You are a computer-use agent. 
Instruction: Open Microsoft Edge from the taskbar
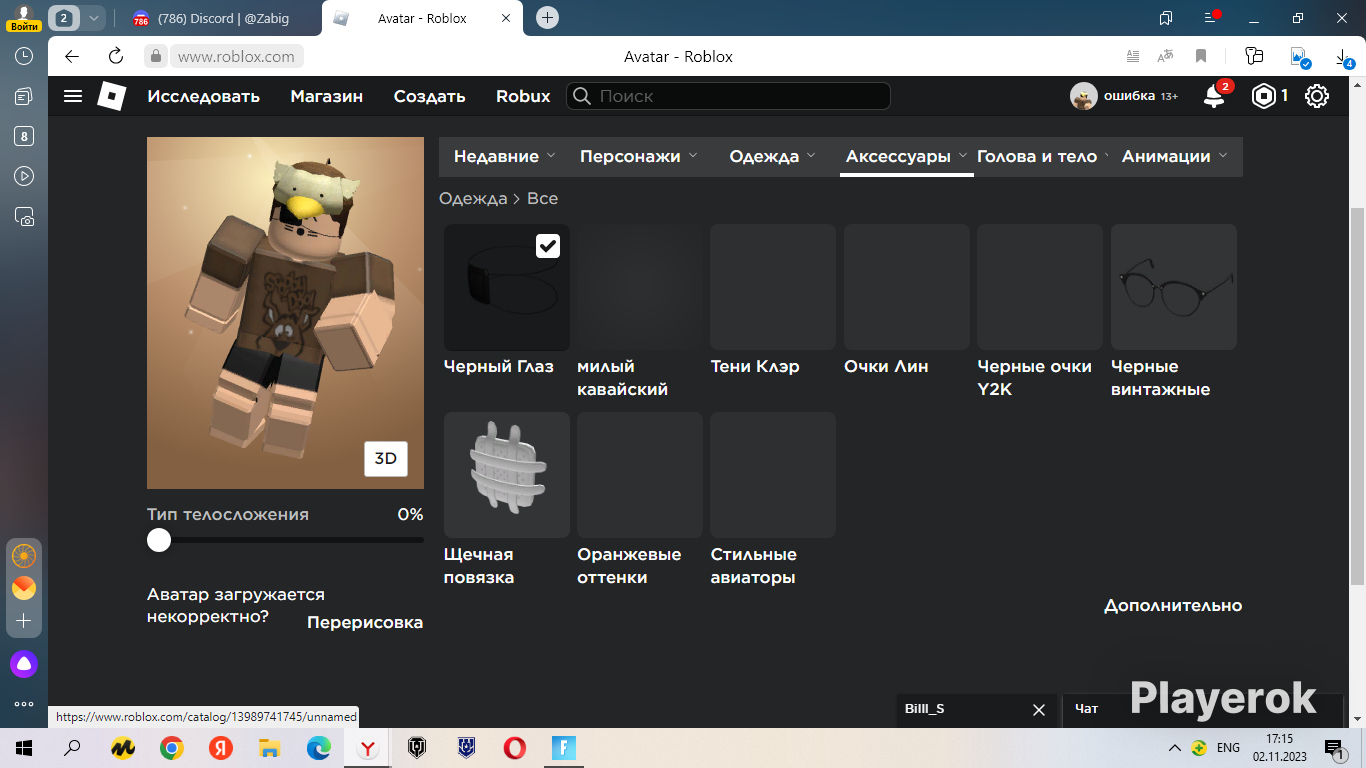(x=318, y=747)
